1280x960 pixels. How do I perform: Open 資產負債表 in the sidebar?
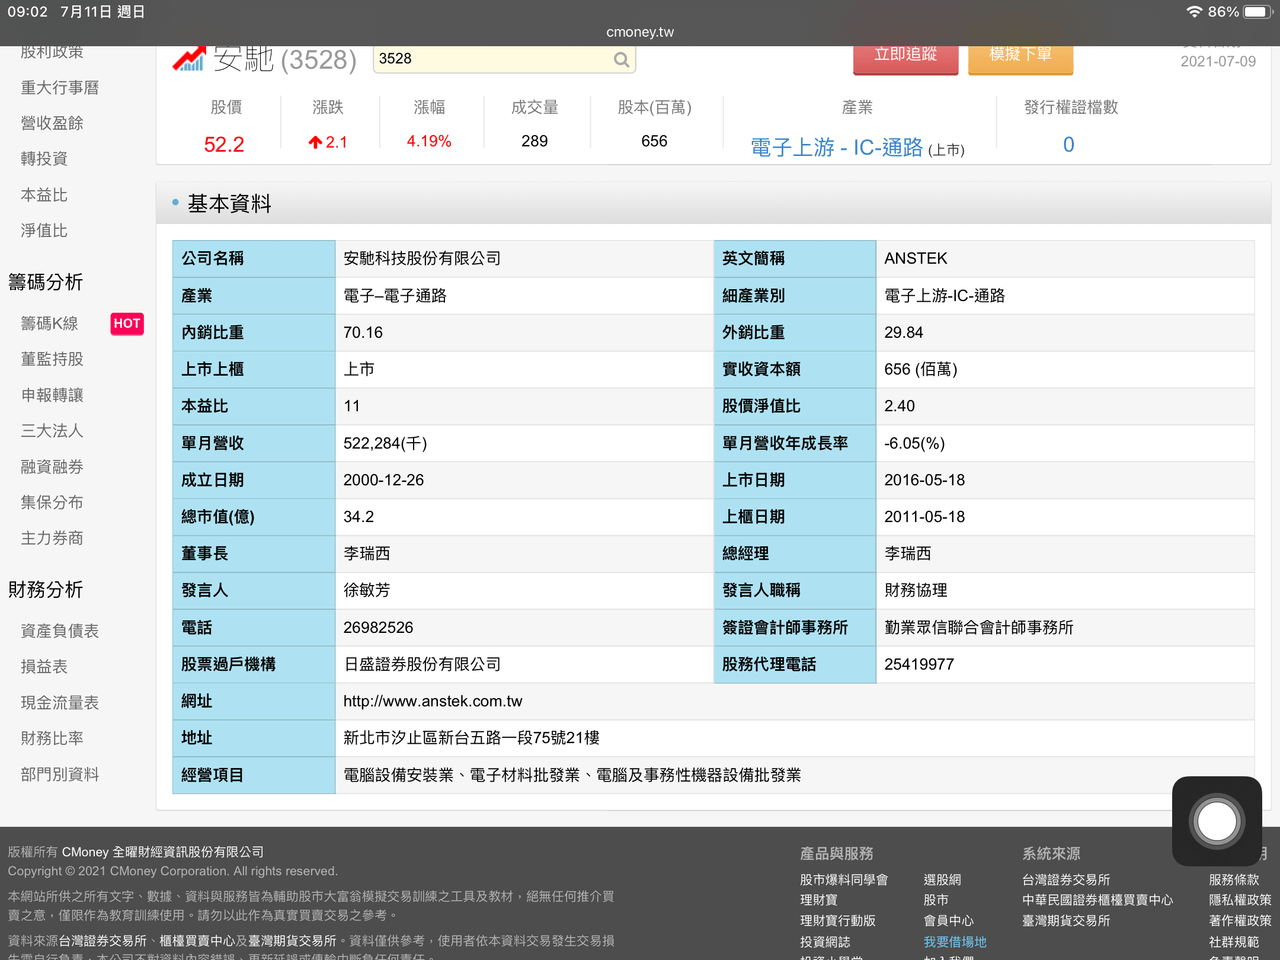coord(60,631)
